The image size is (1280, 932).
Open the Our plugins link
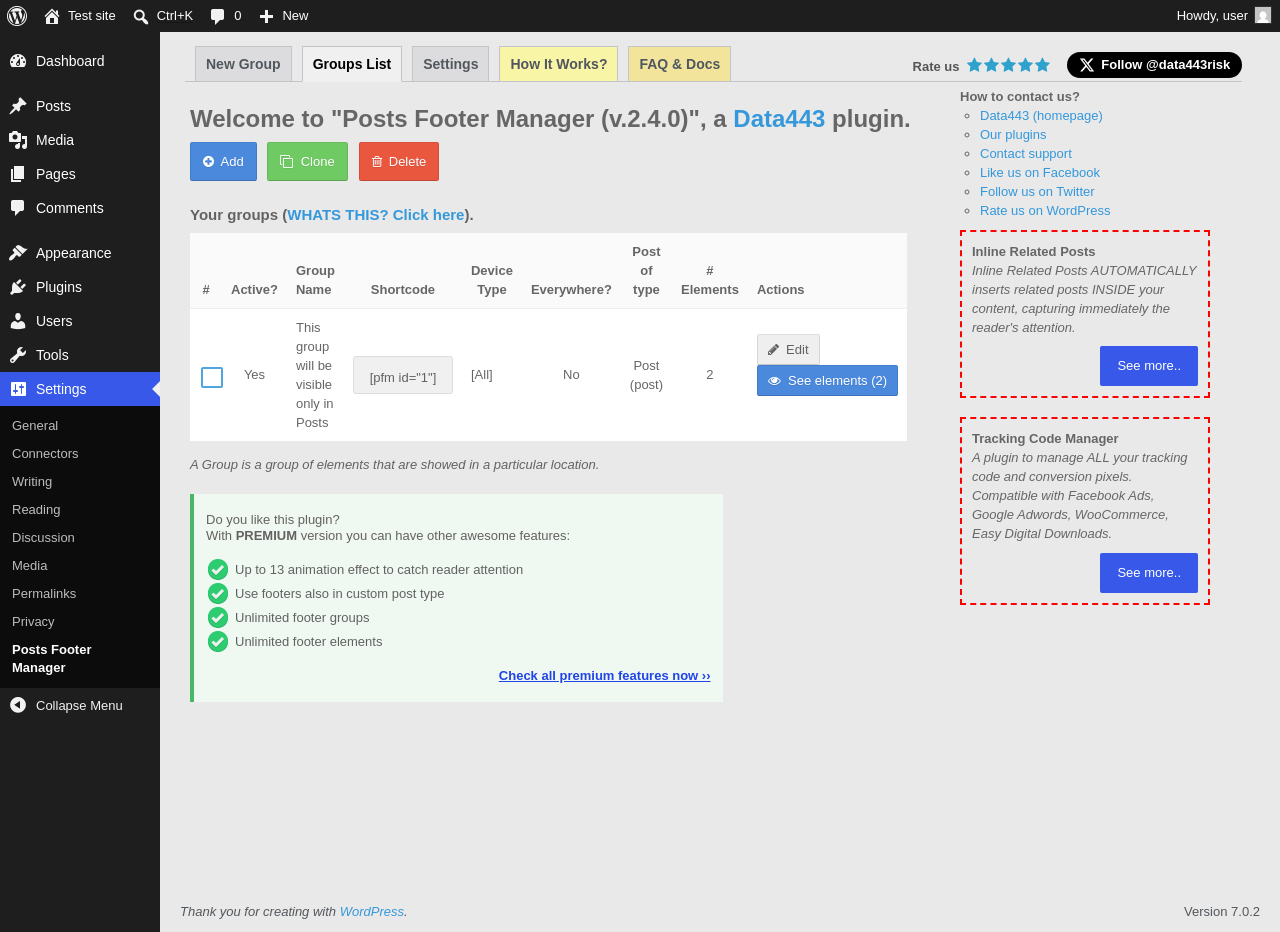[1013, 134]
